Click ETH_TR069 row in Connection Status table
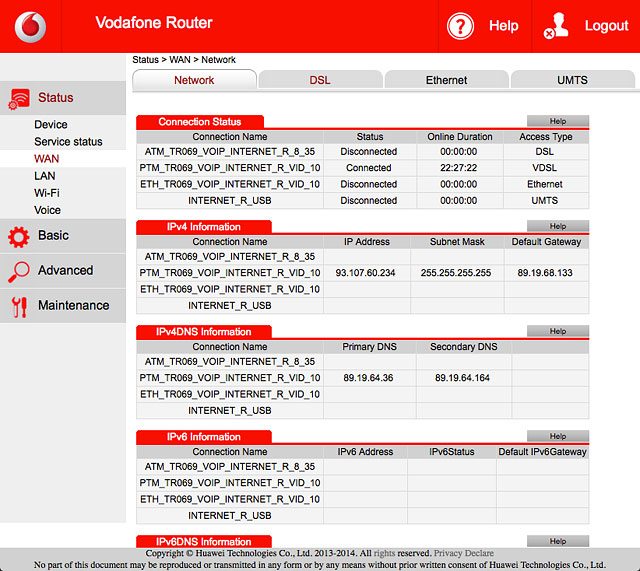This screenshot has width=640, height=571. [362, 184]
